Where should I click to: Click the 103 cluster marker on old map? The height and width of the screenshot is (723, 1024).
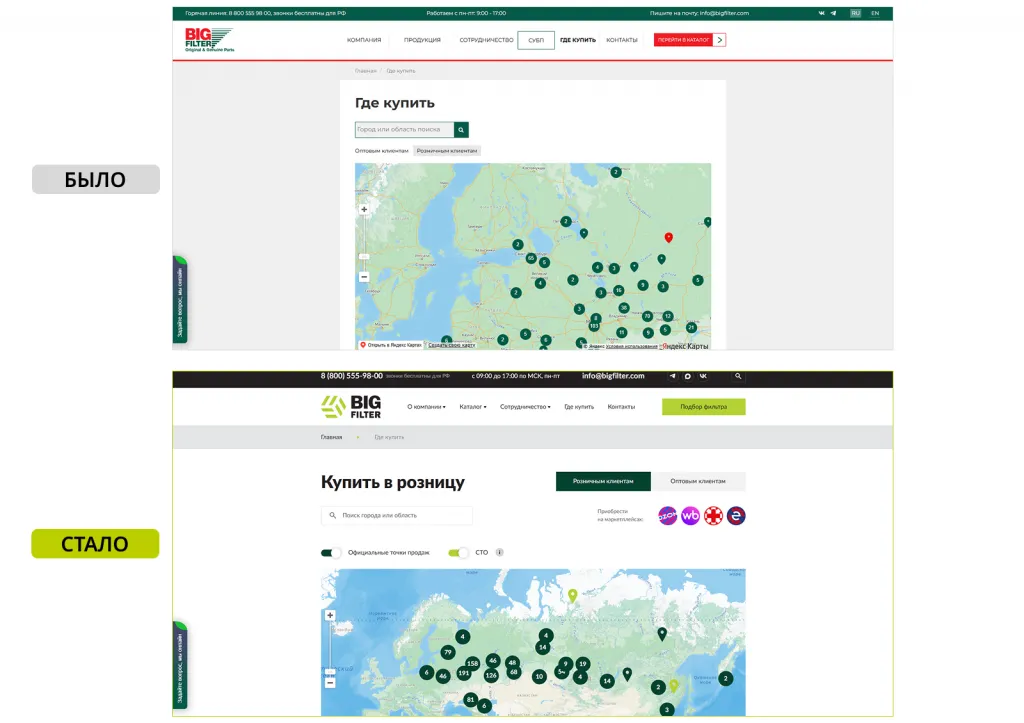pos(594,326)
